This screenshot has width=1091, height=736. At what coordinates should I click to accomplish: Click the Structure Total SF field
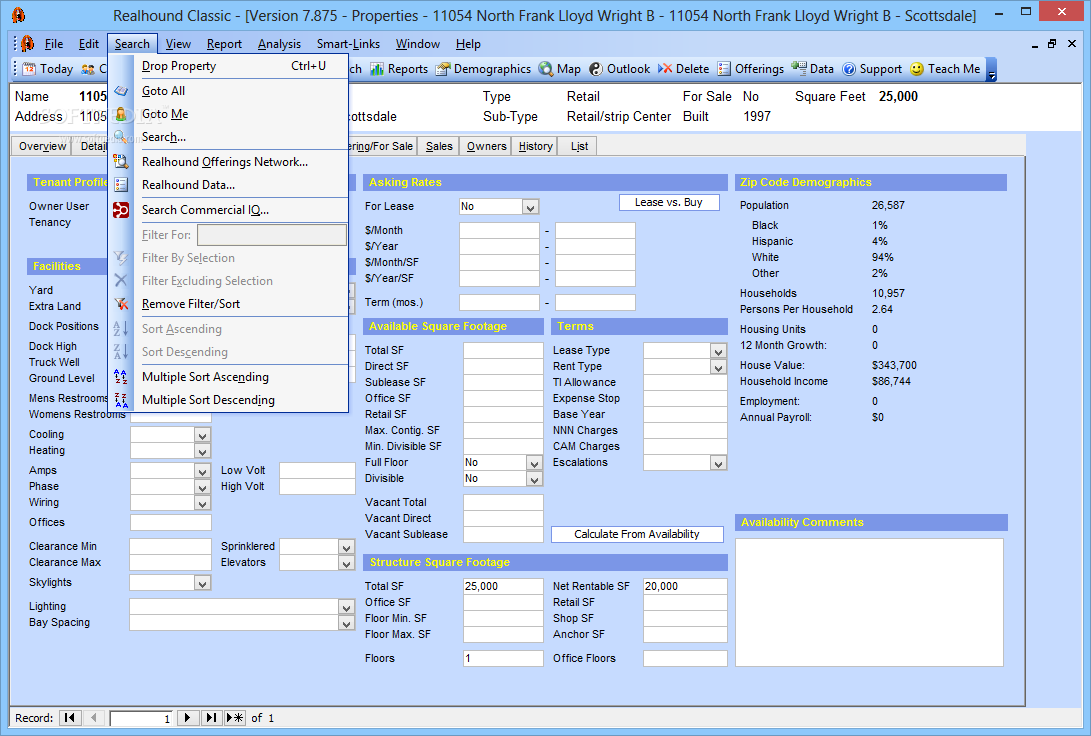503,586
